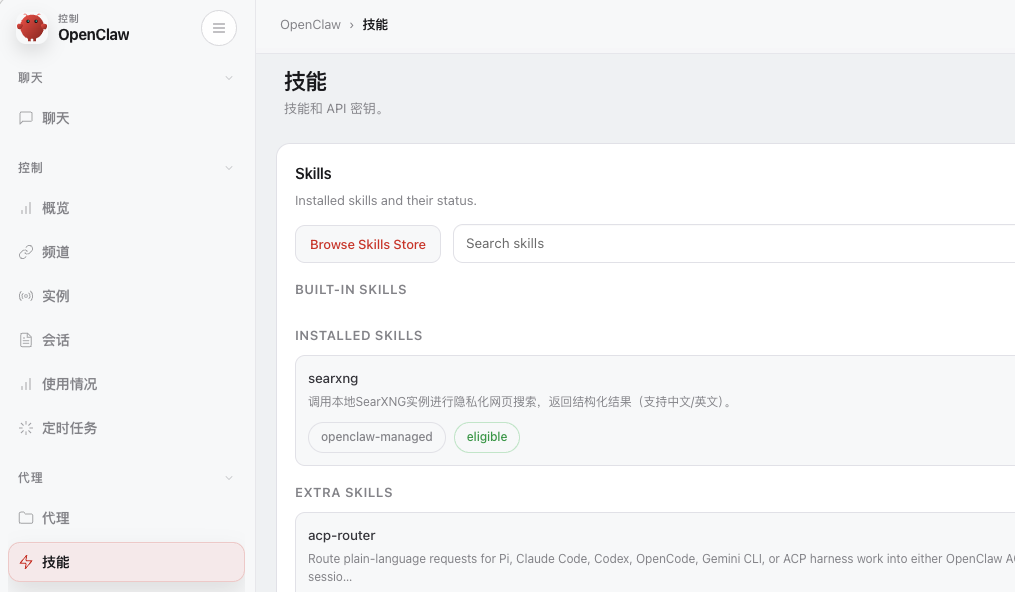Click the folder icon beside 代理

tap(26, 518)
